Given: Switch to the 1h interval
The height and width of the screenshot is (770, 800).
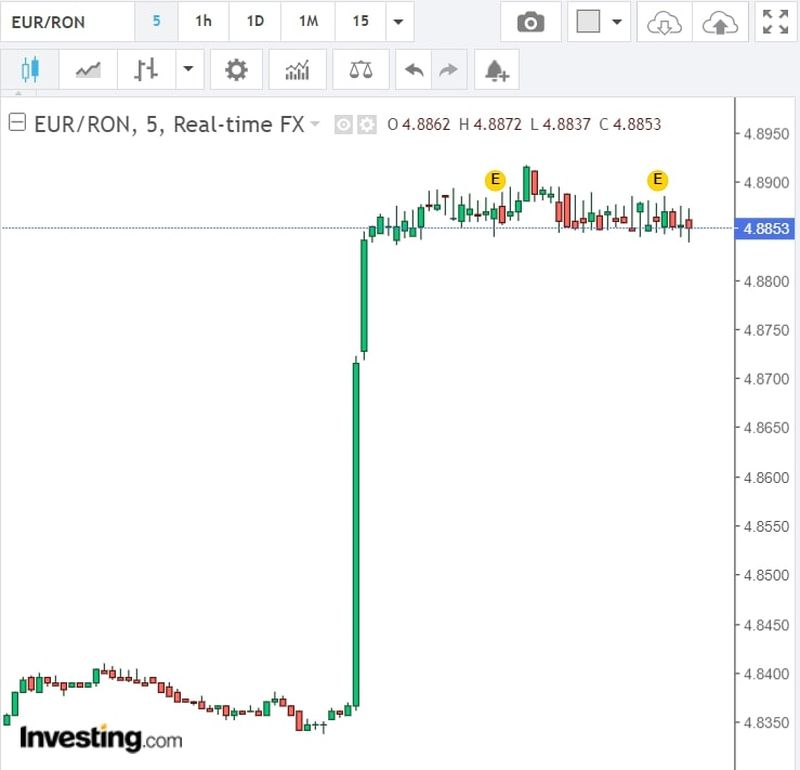Looking at the screenshot, I should coord(203,21).
